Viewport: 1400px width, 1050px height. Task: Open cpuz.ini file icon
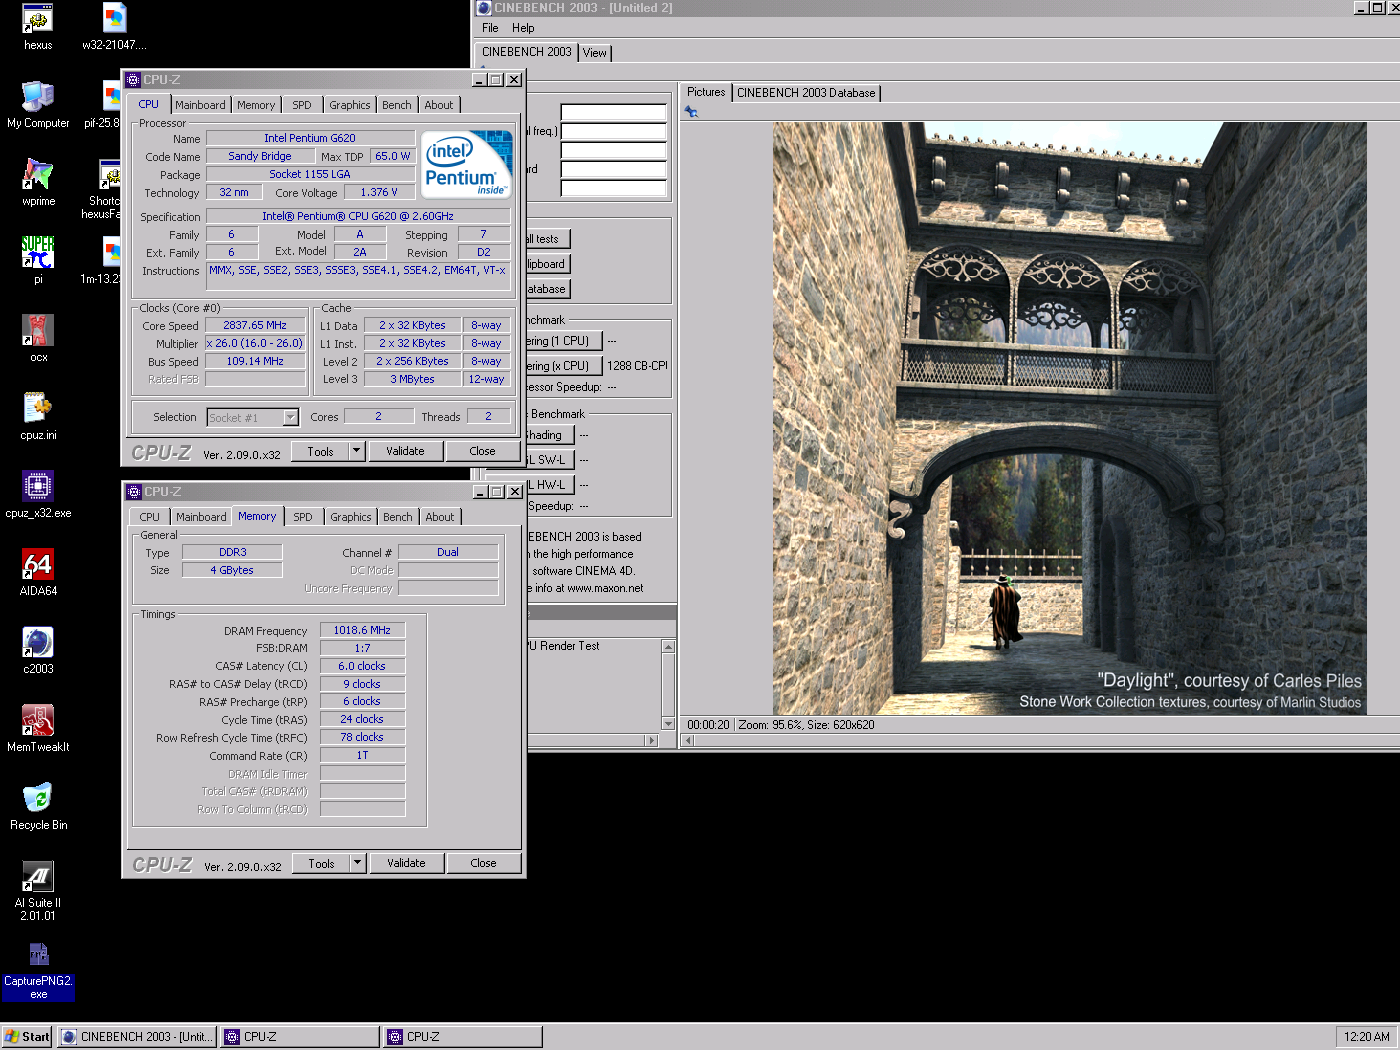[38, 416]
